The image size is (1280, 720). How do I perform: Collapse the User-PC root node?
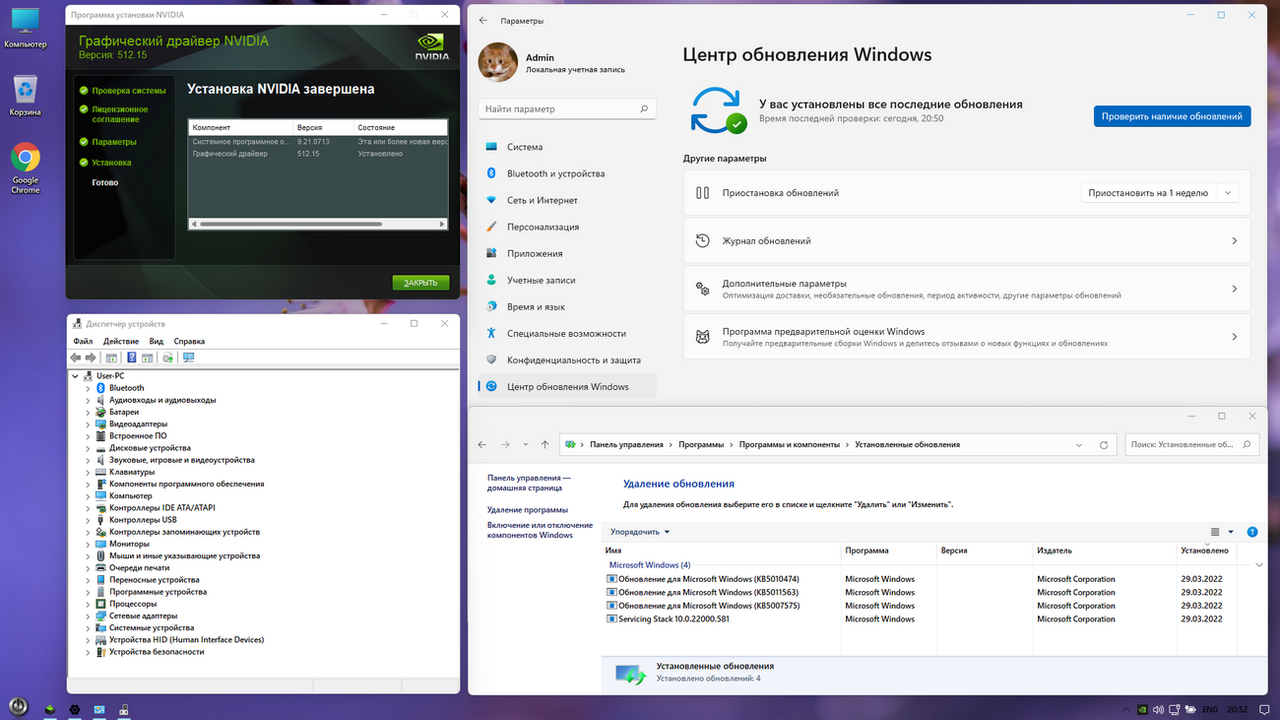75,376
